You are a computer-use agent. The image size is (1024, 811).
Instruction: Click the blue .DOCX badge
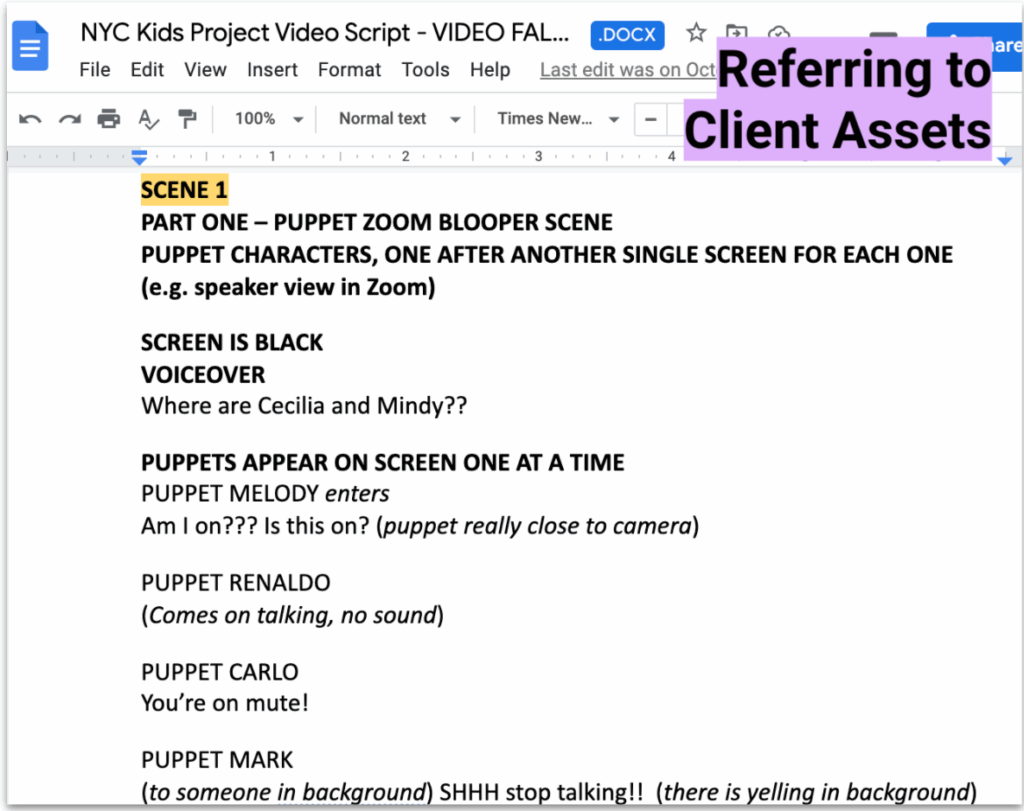[627, 34]
